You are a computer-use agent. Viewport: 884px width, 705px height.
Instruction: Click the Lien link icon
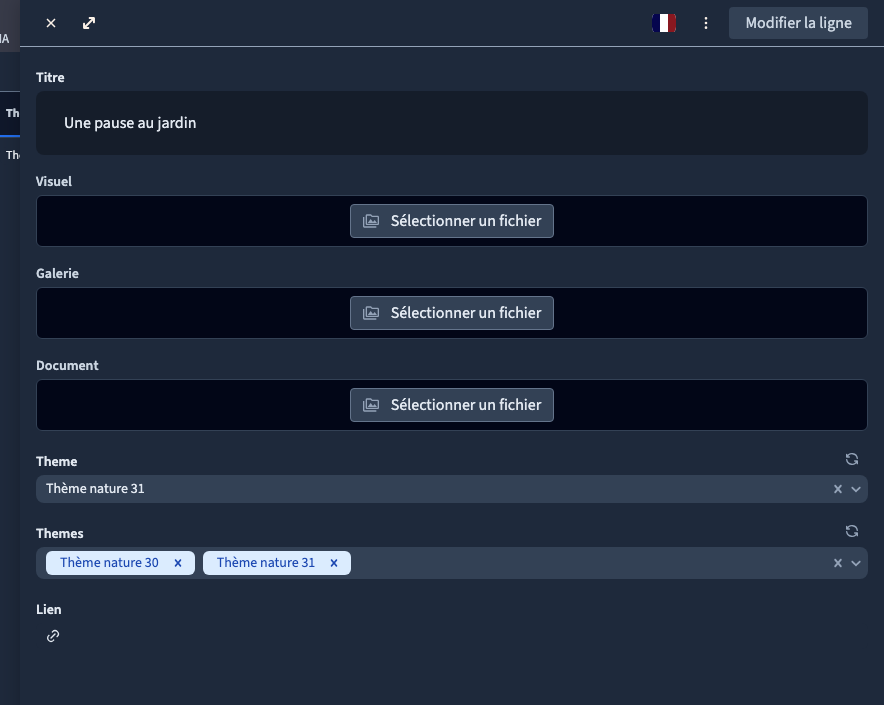(x=53, y=636)
